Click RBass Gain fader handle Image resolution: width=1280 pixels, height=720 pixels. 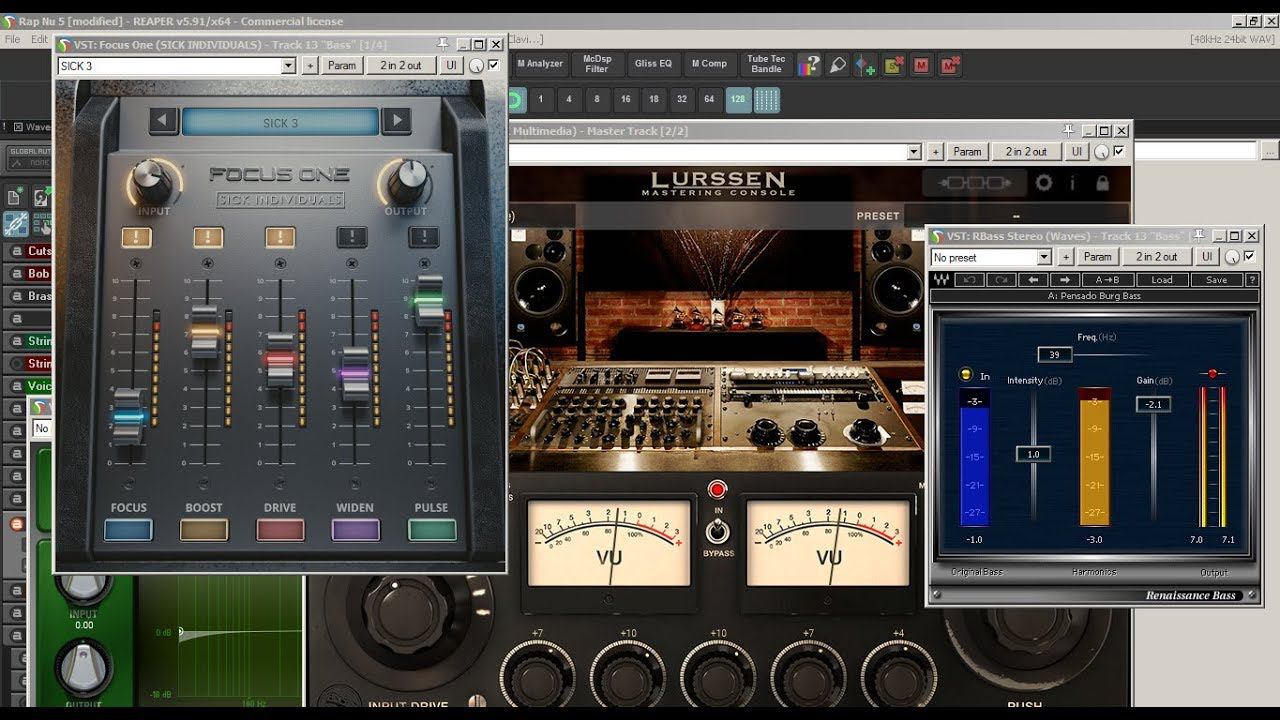[x=1153, y=404]
